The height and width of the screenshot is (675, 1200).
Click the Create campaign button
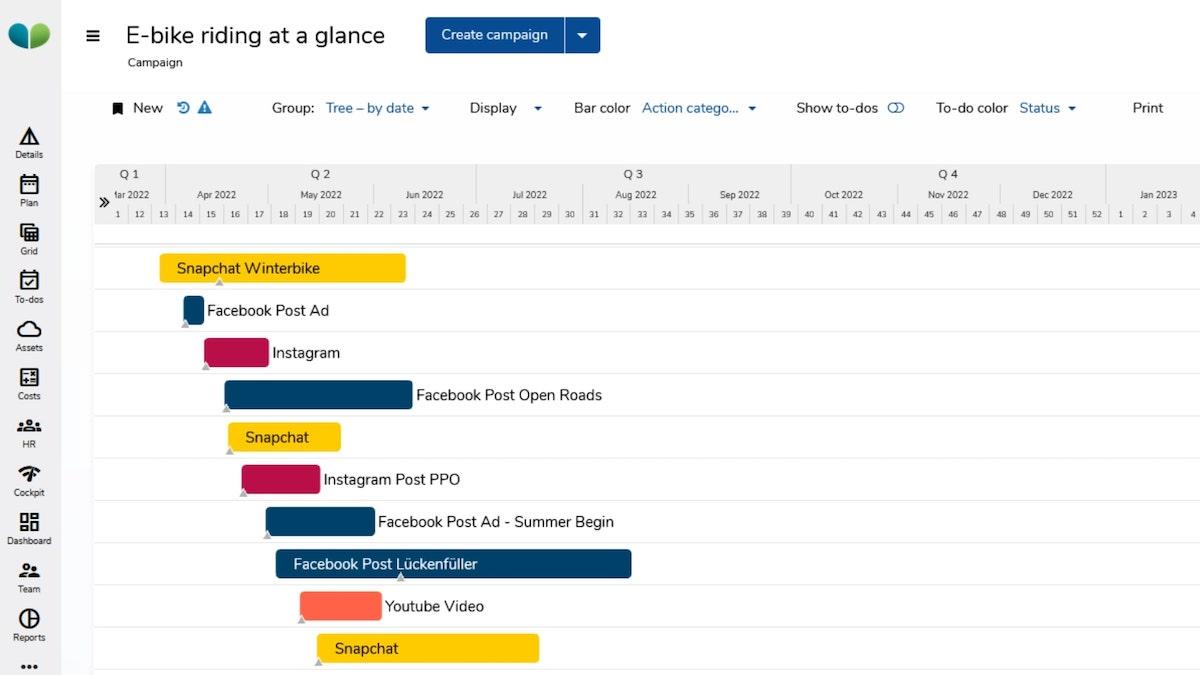tap(494, 35)
